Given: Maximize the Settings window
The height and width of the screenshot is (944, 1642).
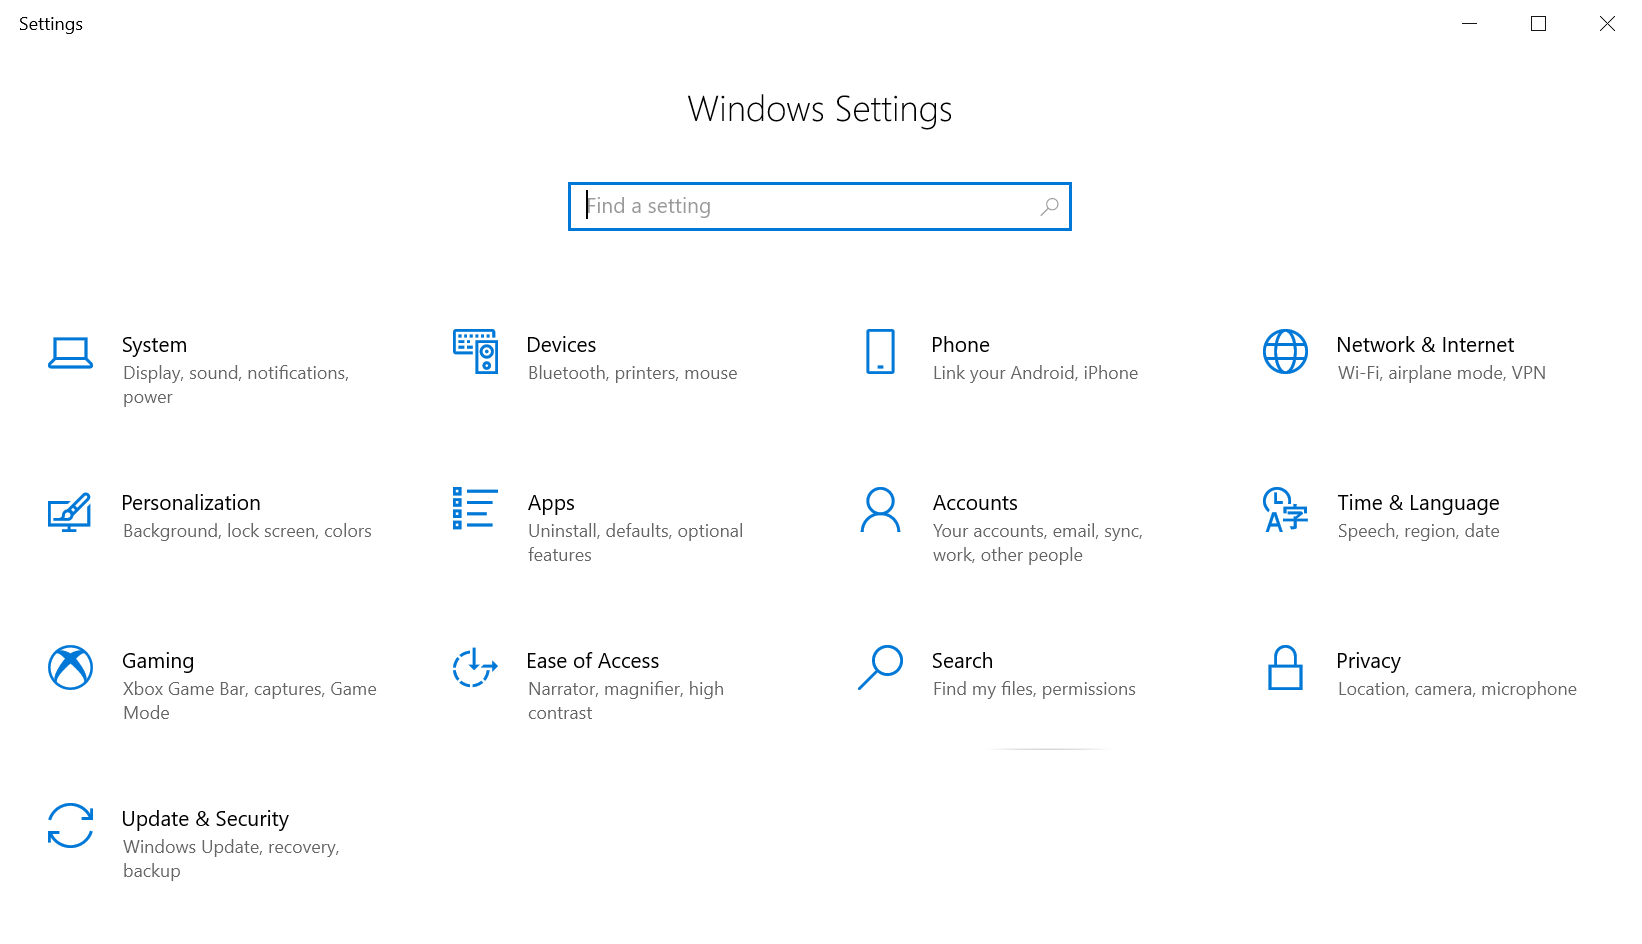Looking at the screenshot, I should pos(1538,23).
